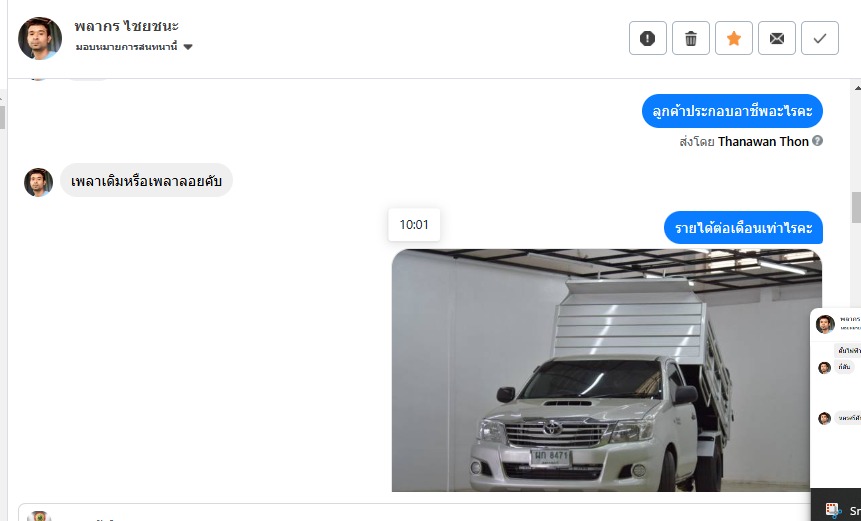Open the Thanawan Thon sender name
The image size is (861, 521).
[x=763, y=142]
